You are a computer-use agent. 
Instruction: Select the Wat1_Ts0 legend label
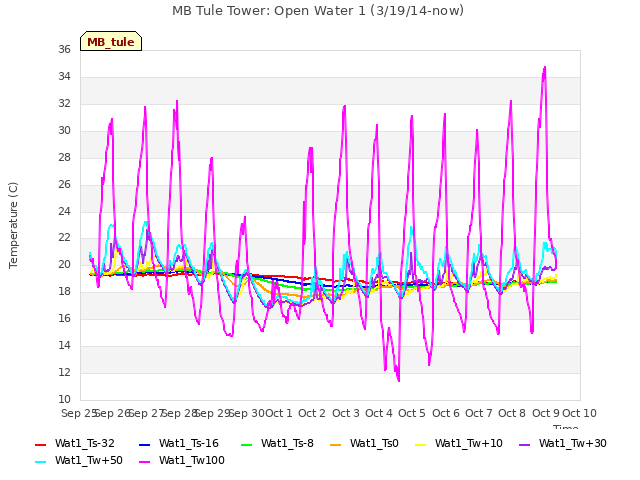coord(374,443)
